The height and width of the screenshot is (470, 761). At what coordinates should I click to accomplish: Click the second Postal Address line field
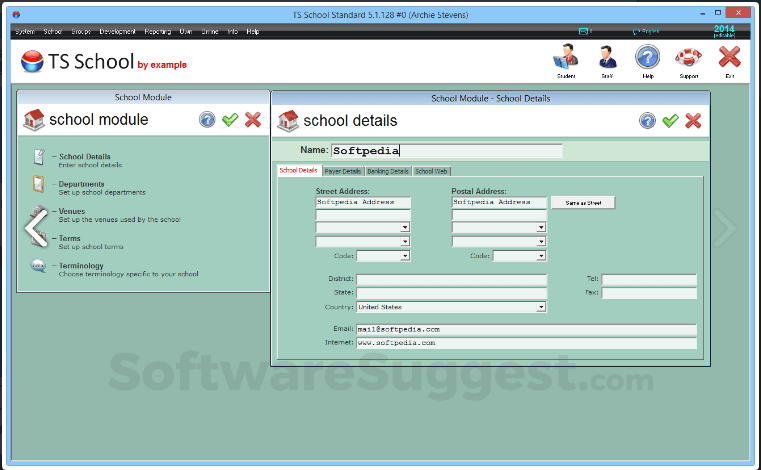pos(499,215)
